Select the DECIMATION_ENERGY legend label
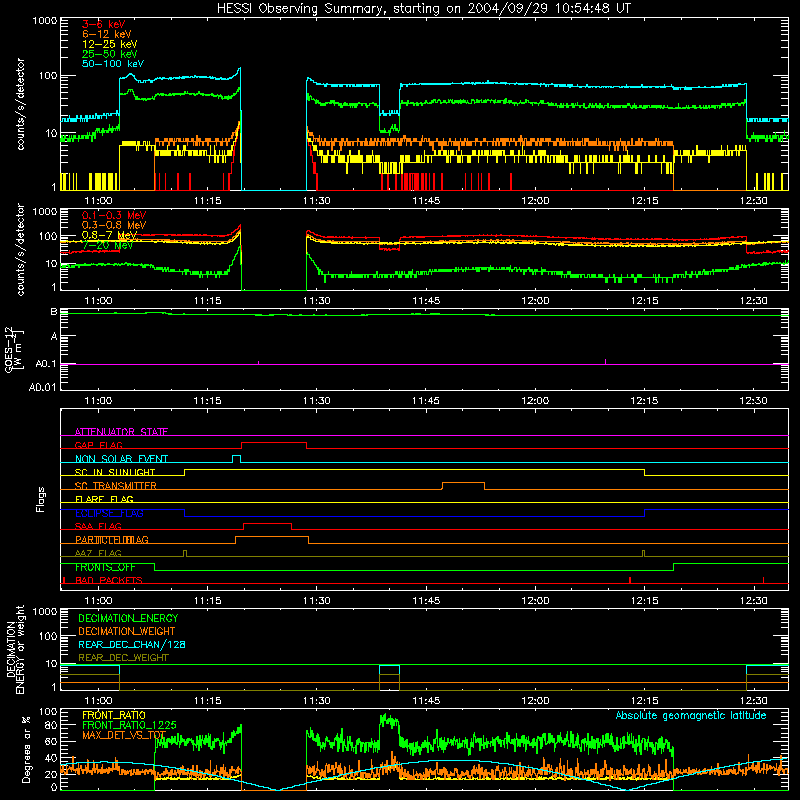 click(x=128, y=618)
